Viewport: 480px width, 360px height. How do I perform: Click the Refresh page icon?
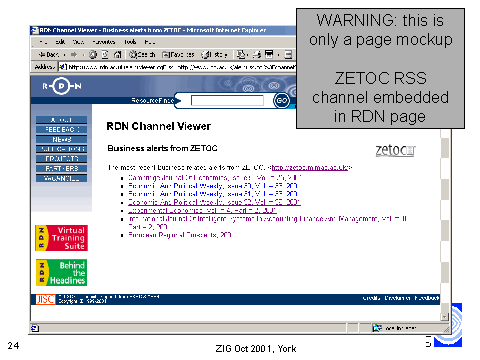(105, 54)
